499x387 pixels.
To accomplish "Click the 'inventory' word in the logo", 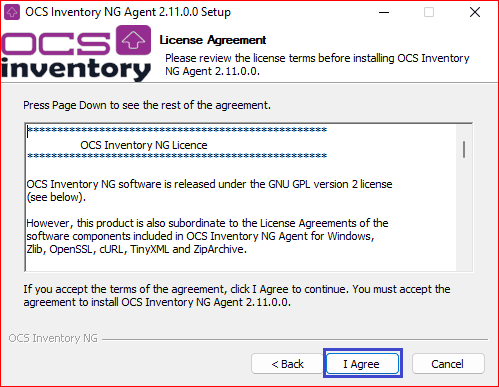I will pos(76,69).
